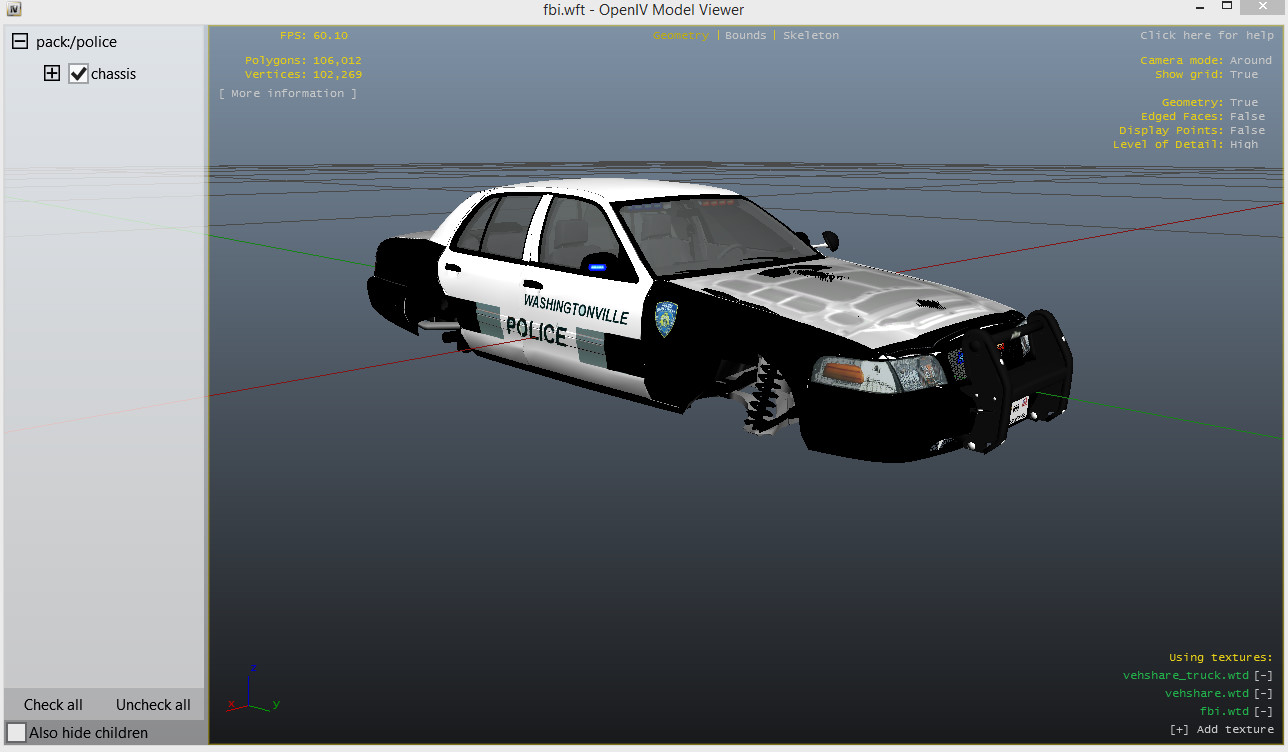The image size is (1288, 752).
Task: Collapse the pack:/police tree node
Action: [19, 42]
